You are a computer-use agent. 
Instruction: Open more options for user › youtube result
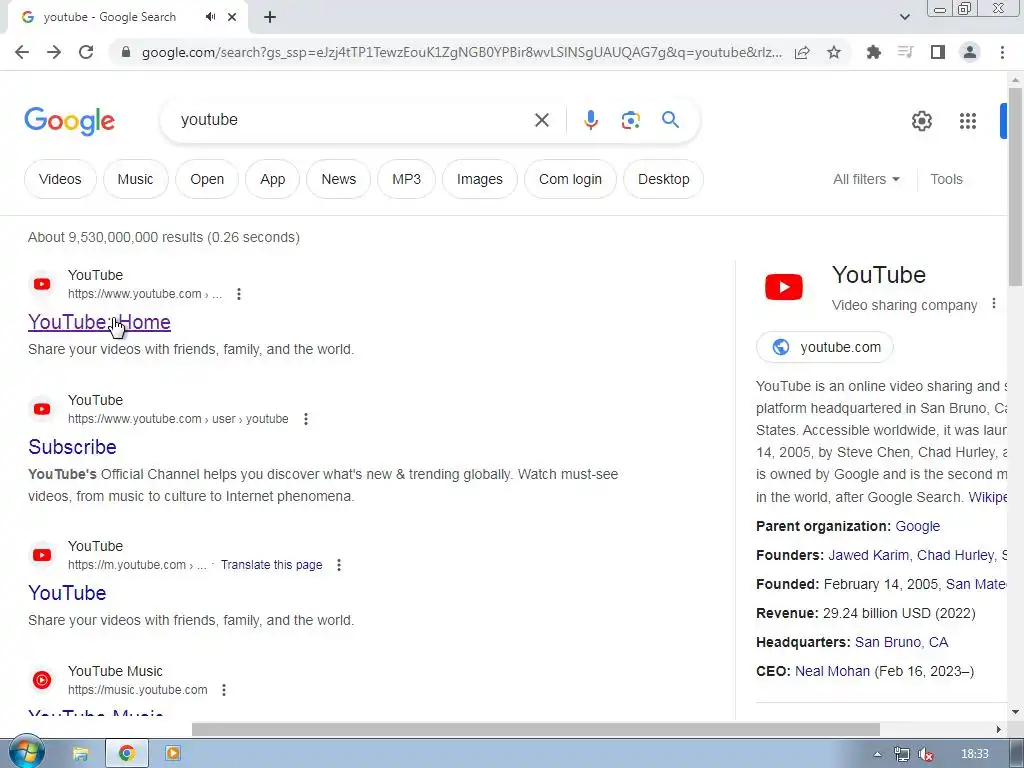(x=306, y=419)
